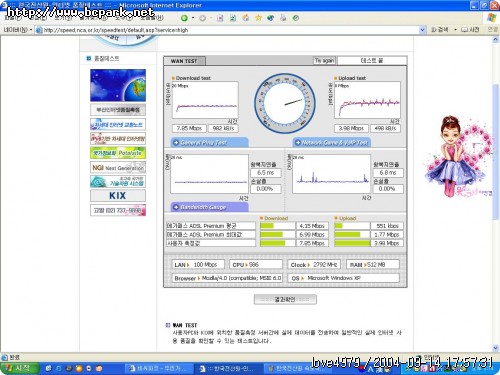This screenshot has height=375, width=500.
Task: Click the Windows Start button
Action: (19, 368)
